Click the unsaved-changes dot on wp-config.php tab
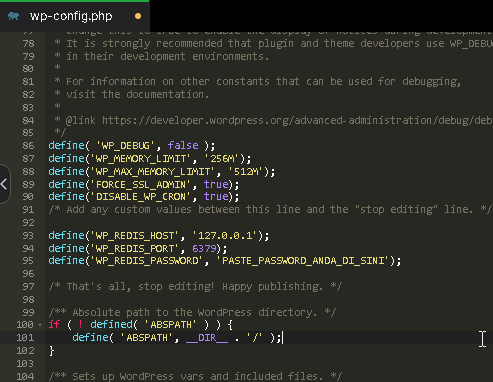This screenshot has height=382, width=493. [138, 16]
